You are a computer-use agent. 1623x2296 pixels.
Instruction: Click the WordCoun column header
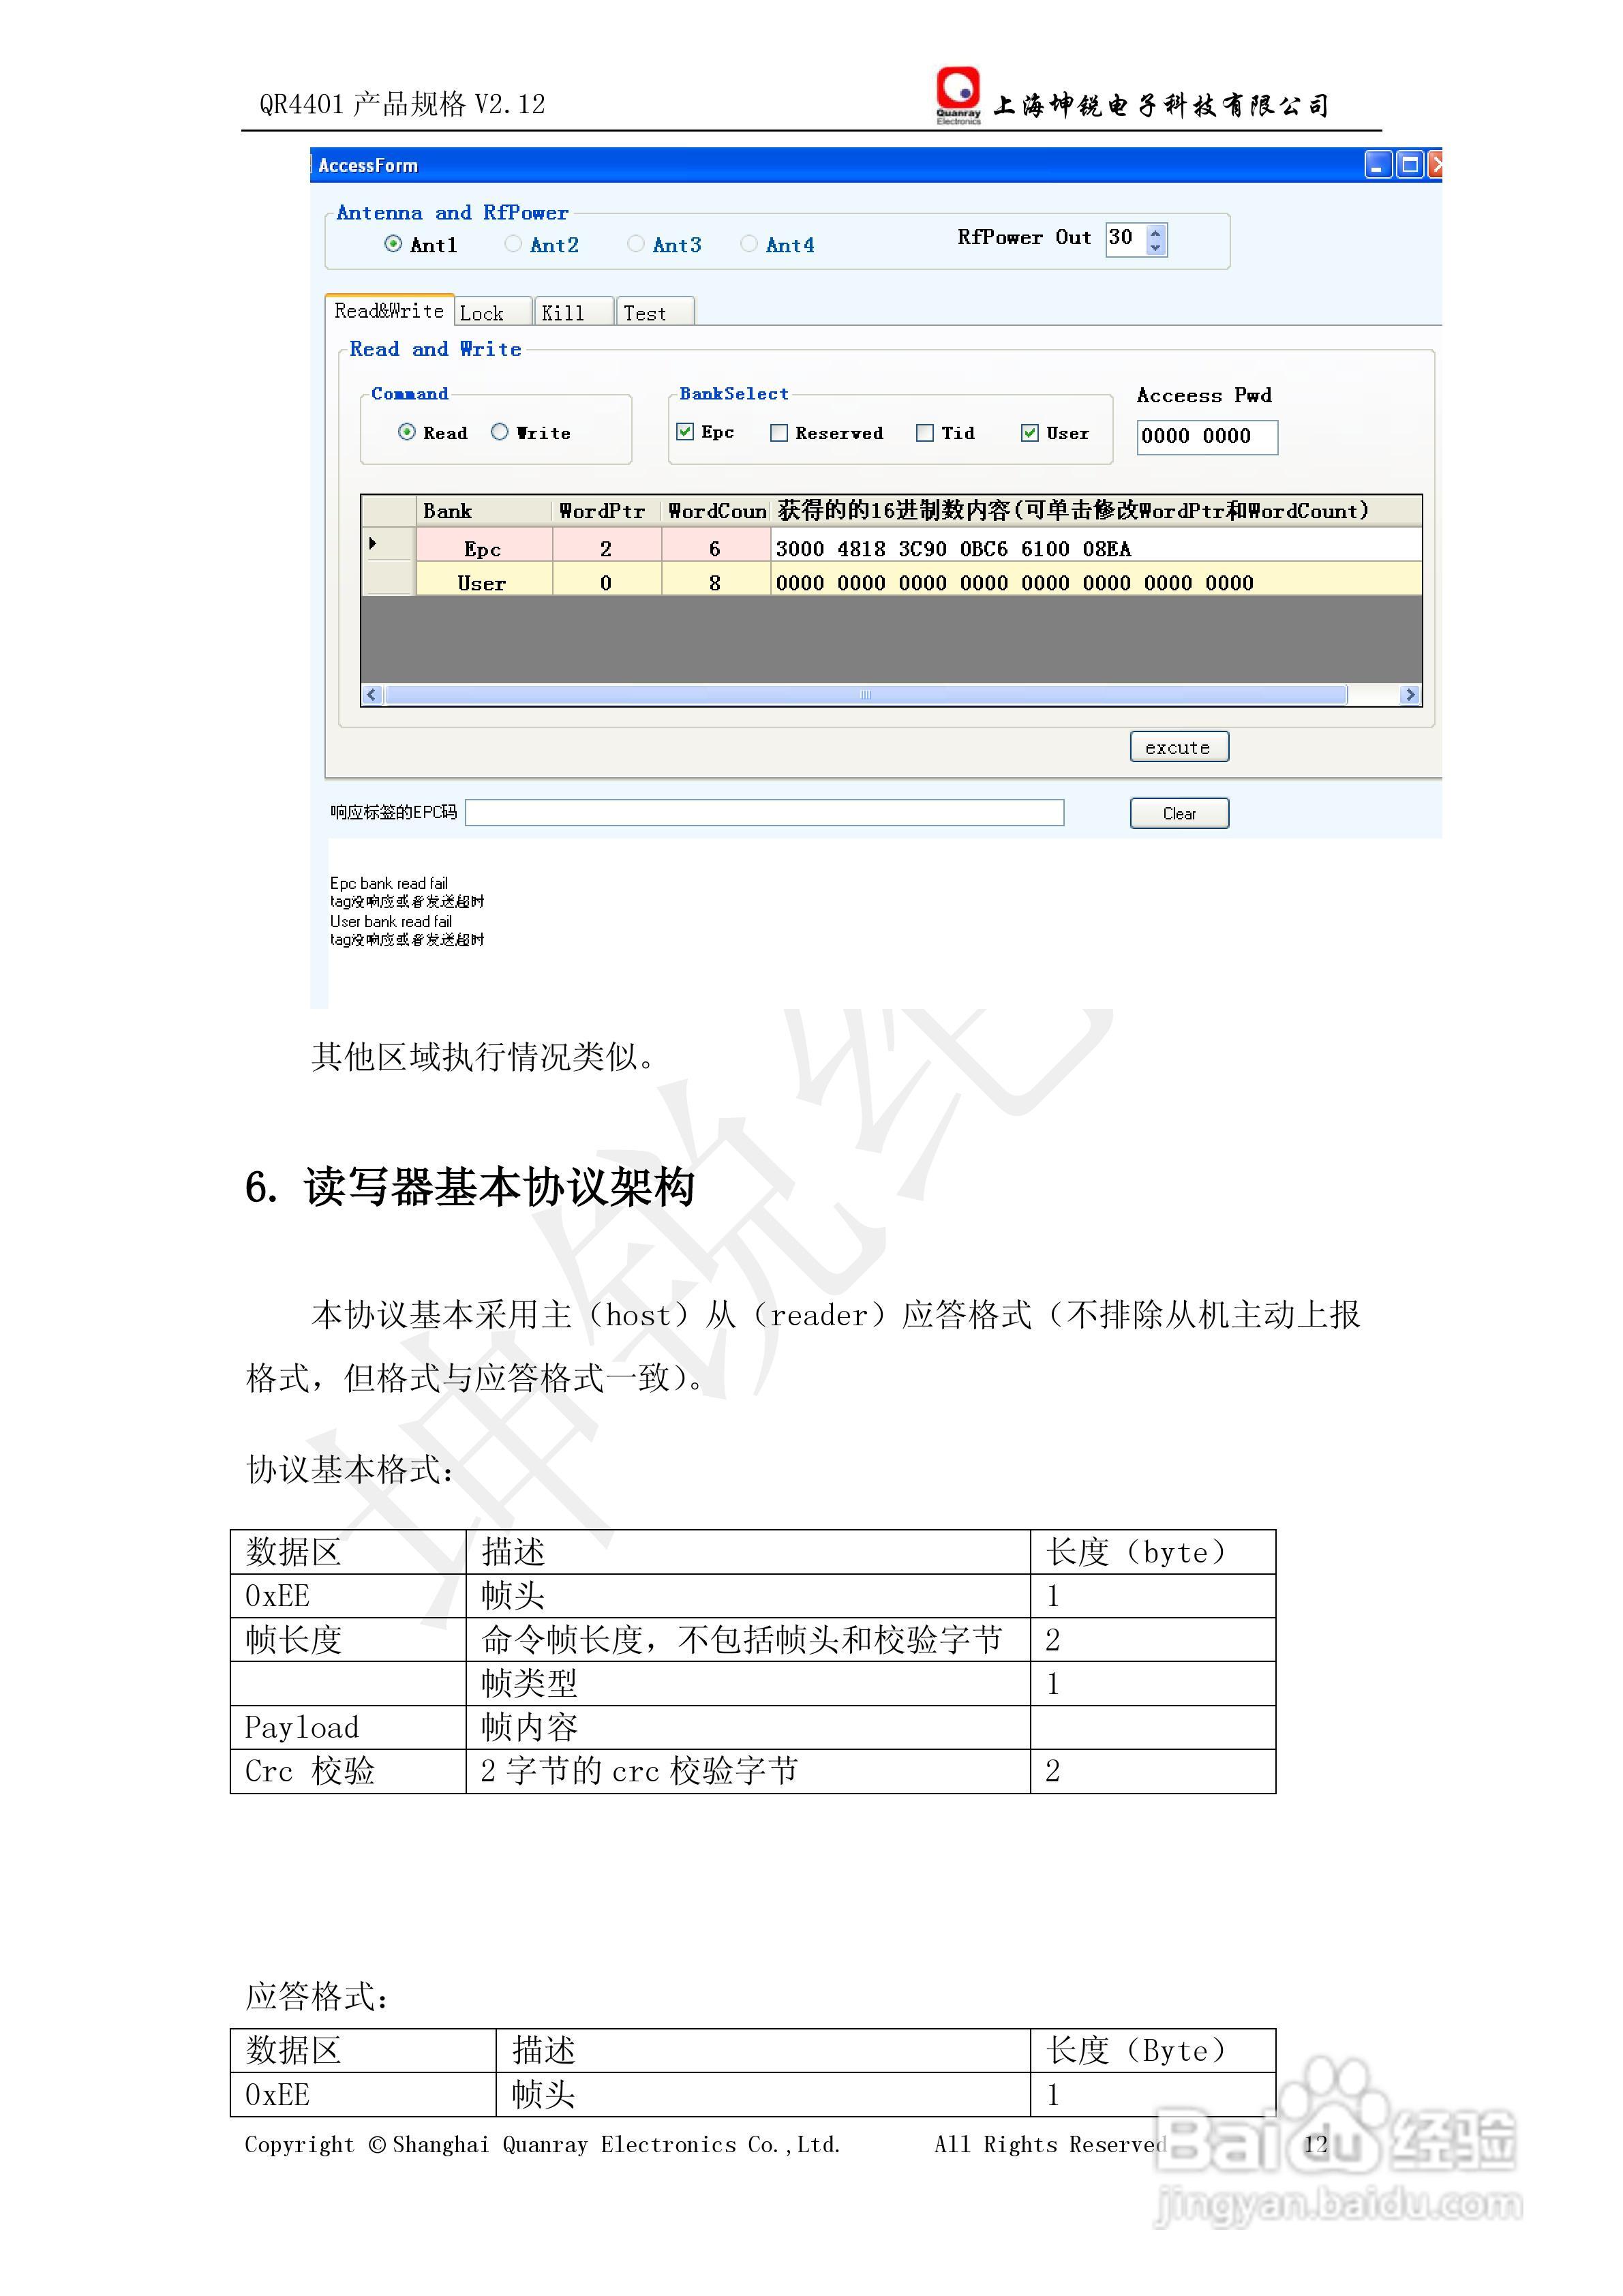[x=716, y=511]
